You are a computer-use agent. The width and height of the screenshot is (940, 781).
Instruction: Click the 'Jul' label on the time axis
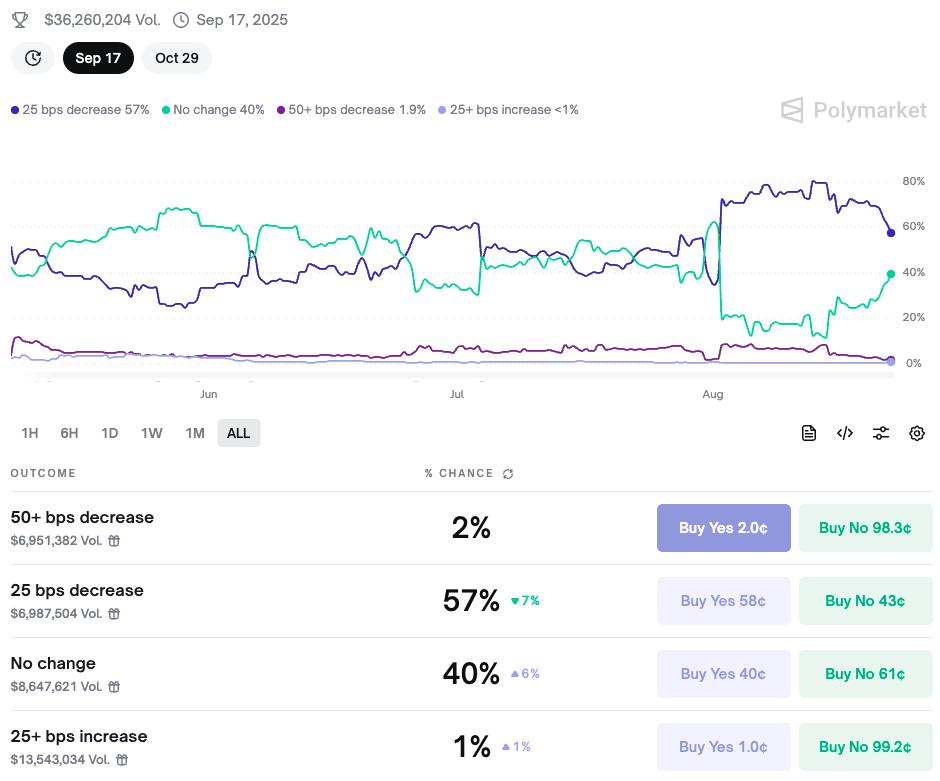tap(457, 394)
